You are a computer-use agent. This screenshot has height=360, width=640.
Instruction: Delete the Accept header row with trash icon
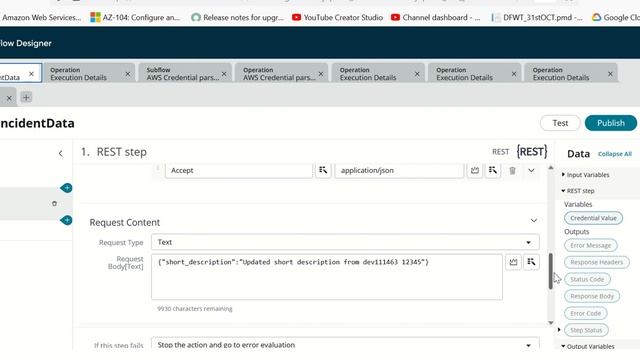click(x=512, y=171)
